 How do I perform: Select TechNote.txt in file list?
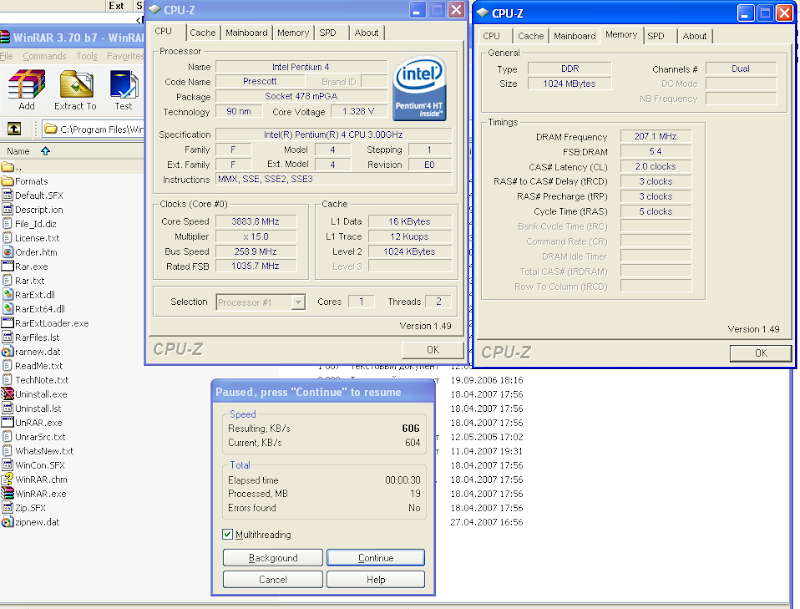point(41,380)
